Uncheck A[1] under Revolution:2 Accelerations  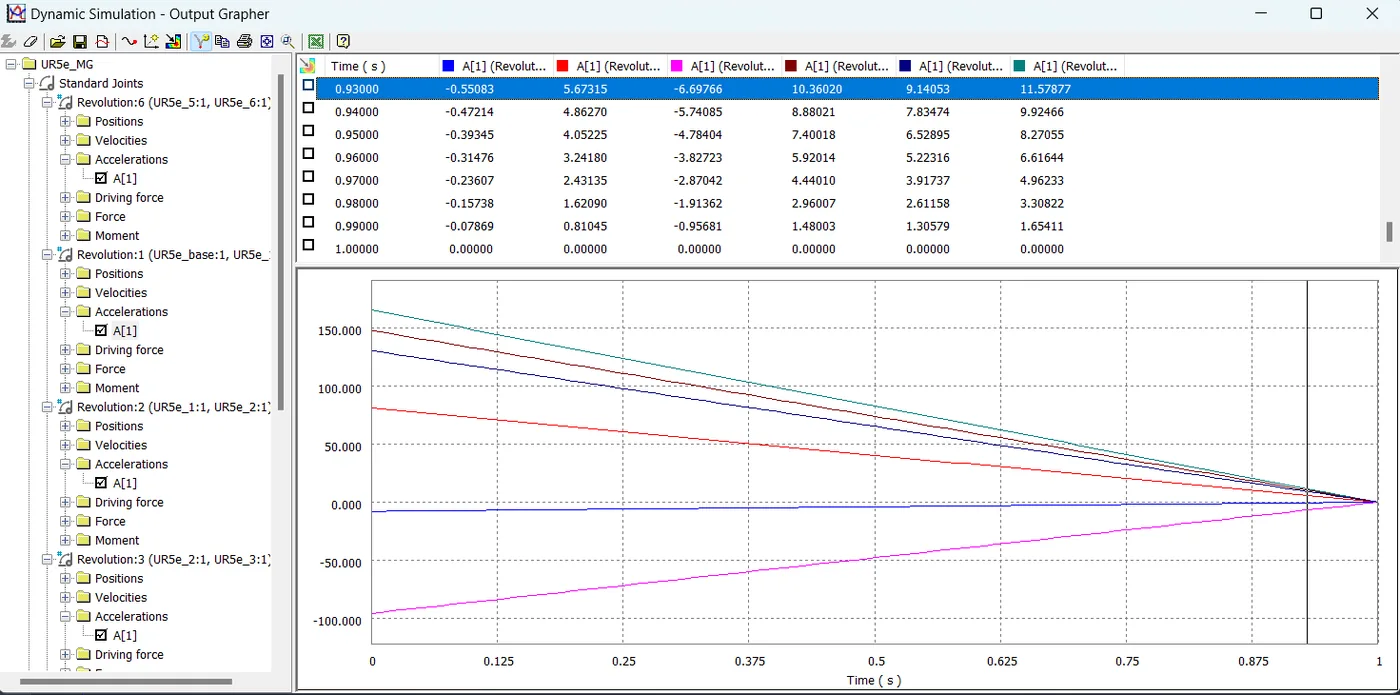point(101,483)
